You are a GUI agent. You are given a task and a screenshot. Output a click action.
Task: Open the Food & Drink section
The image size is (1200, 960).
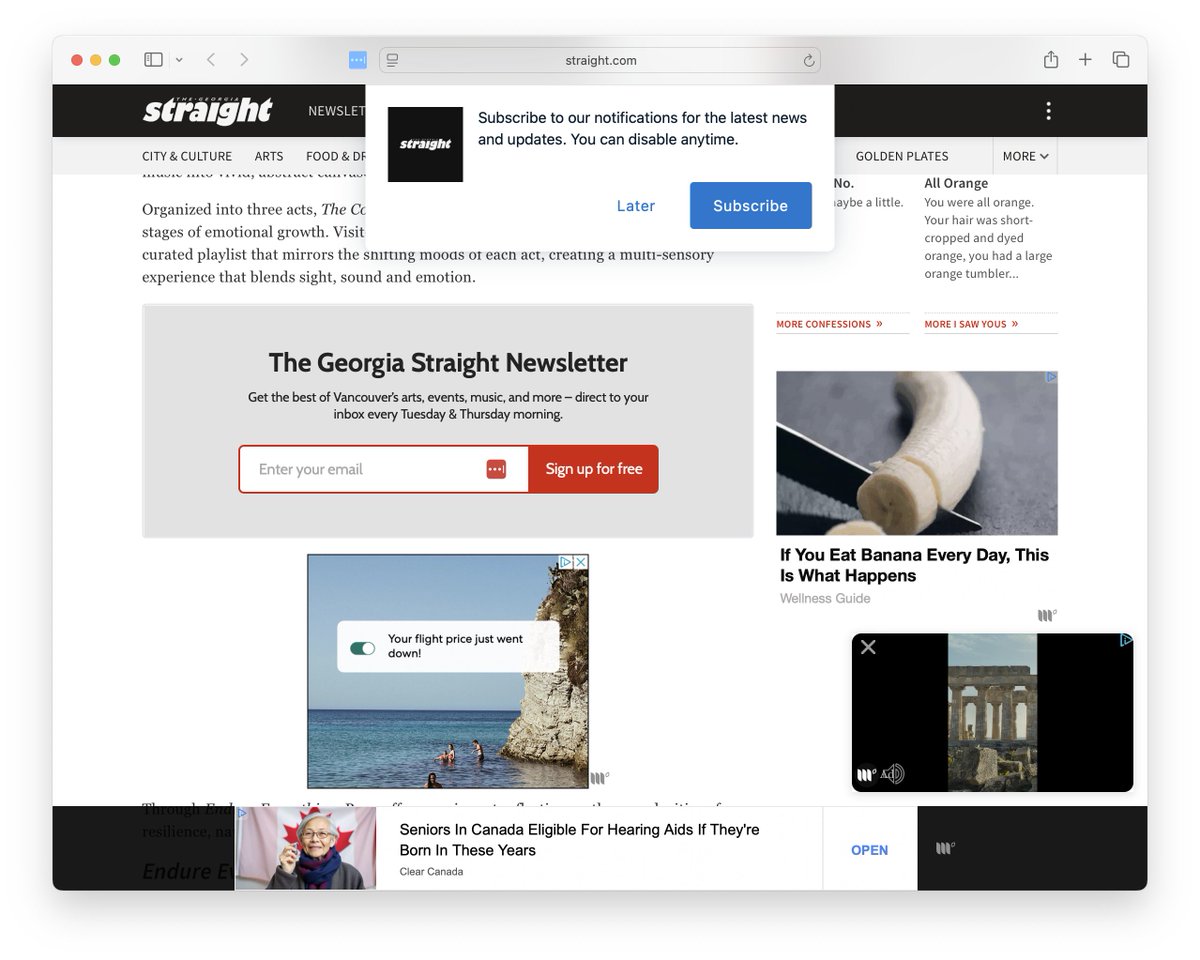(x=336, y=156)
